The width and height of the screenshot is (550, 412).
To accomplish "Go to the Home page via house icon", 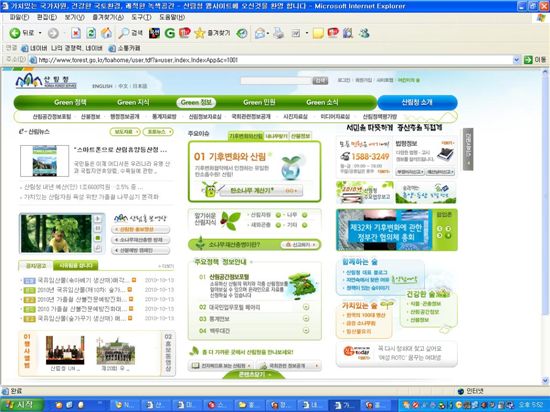I will (106, 33).
